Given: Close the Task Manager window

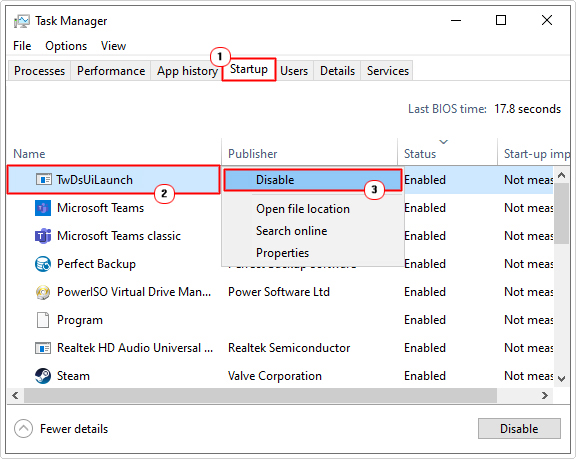Looking at the screenshot, I should [547, 20].
